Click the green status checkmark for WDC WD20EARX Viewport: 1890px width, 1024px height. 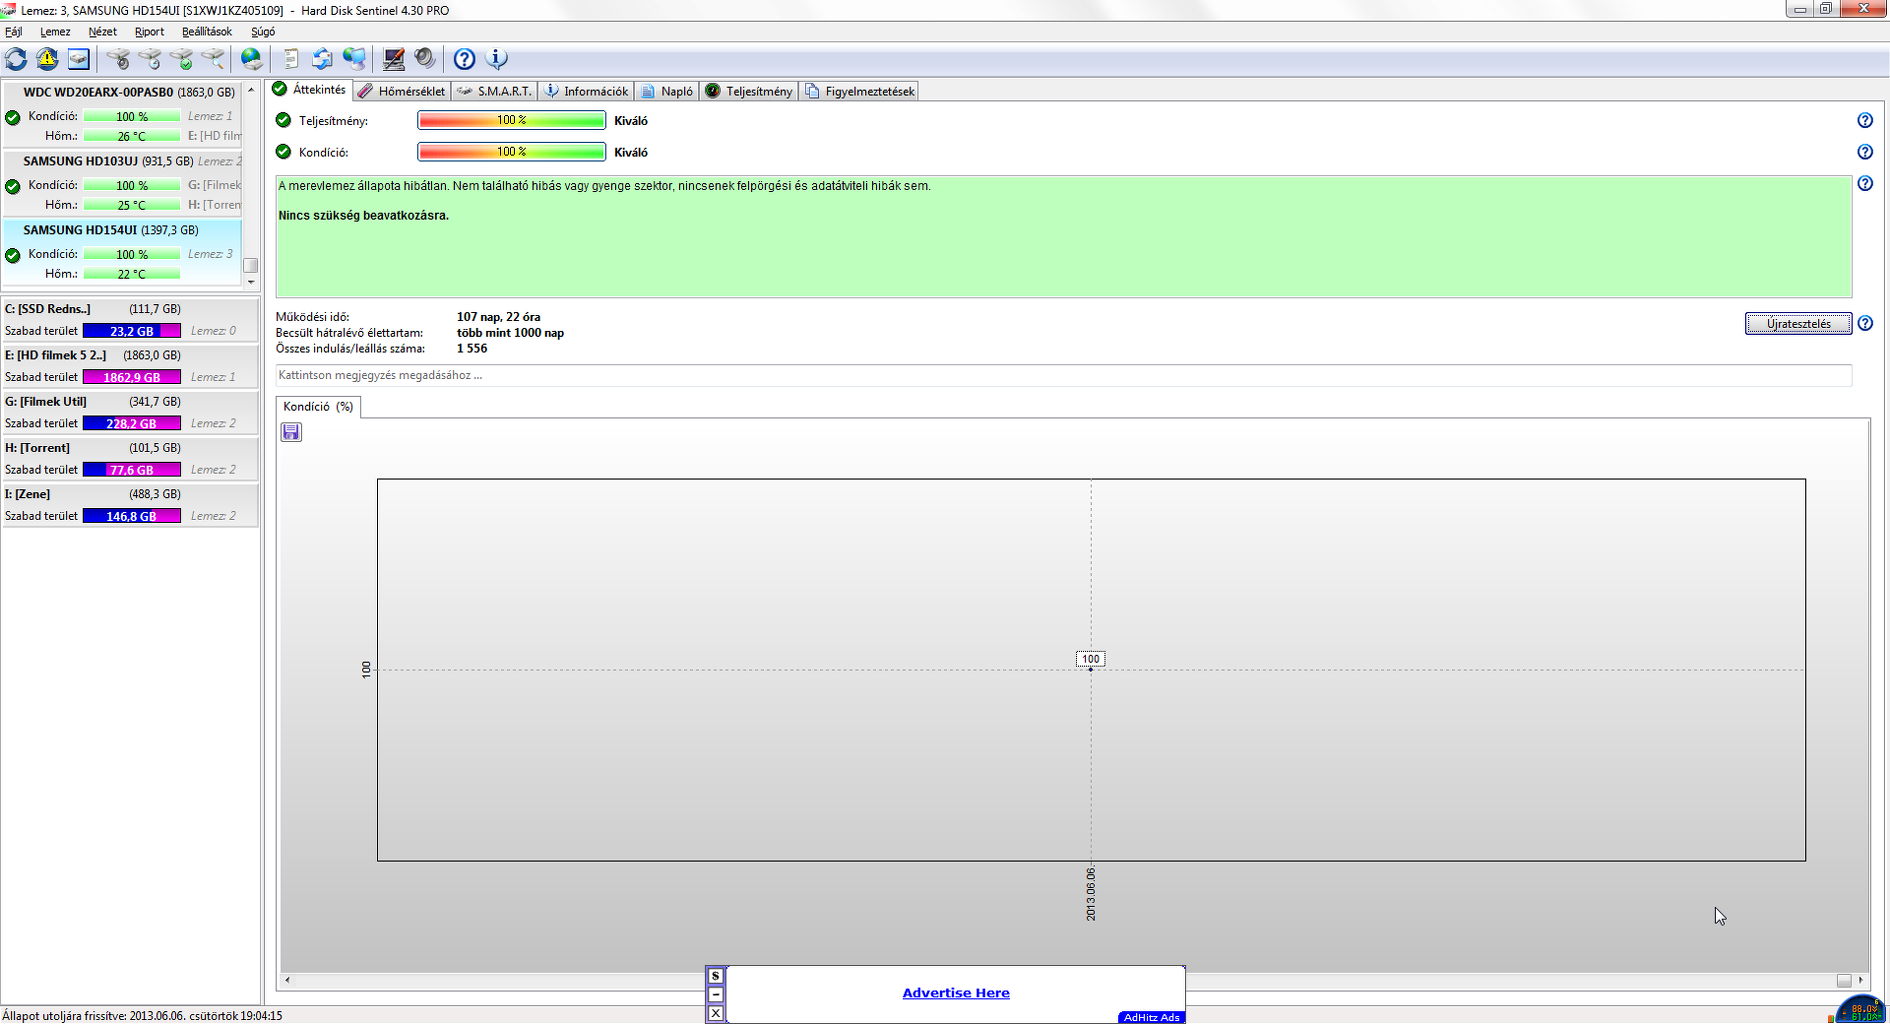[x=13, y=117]
